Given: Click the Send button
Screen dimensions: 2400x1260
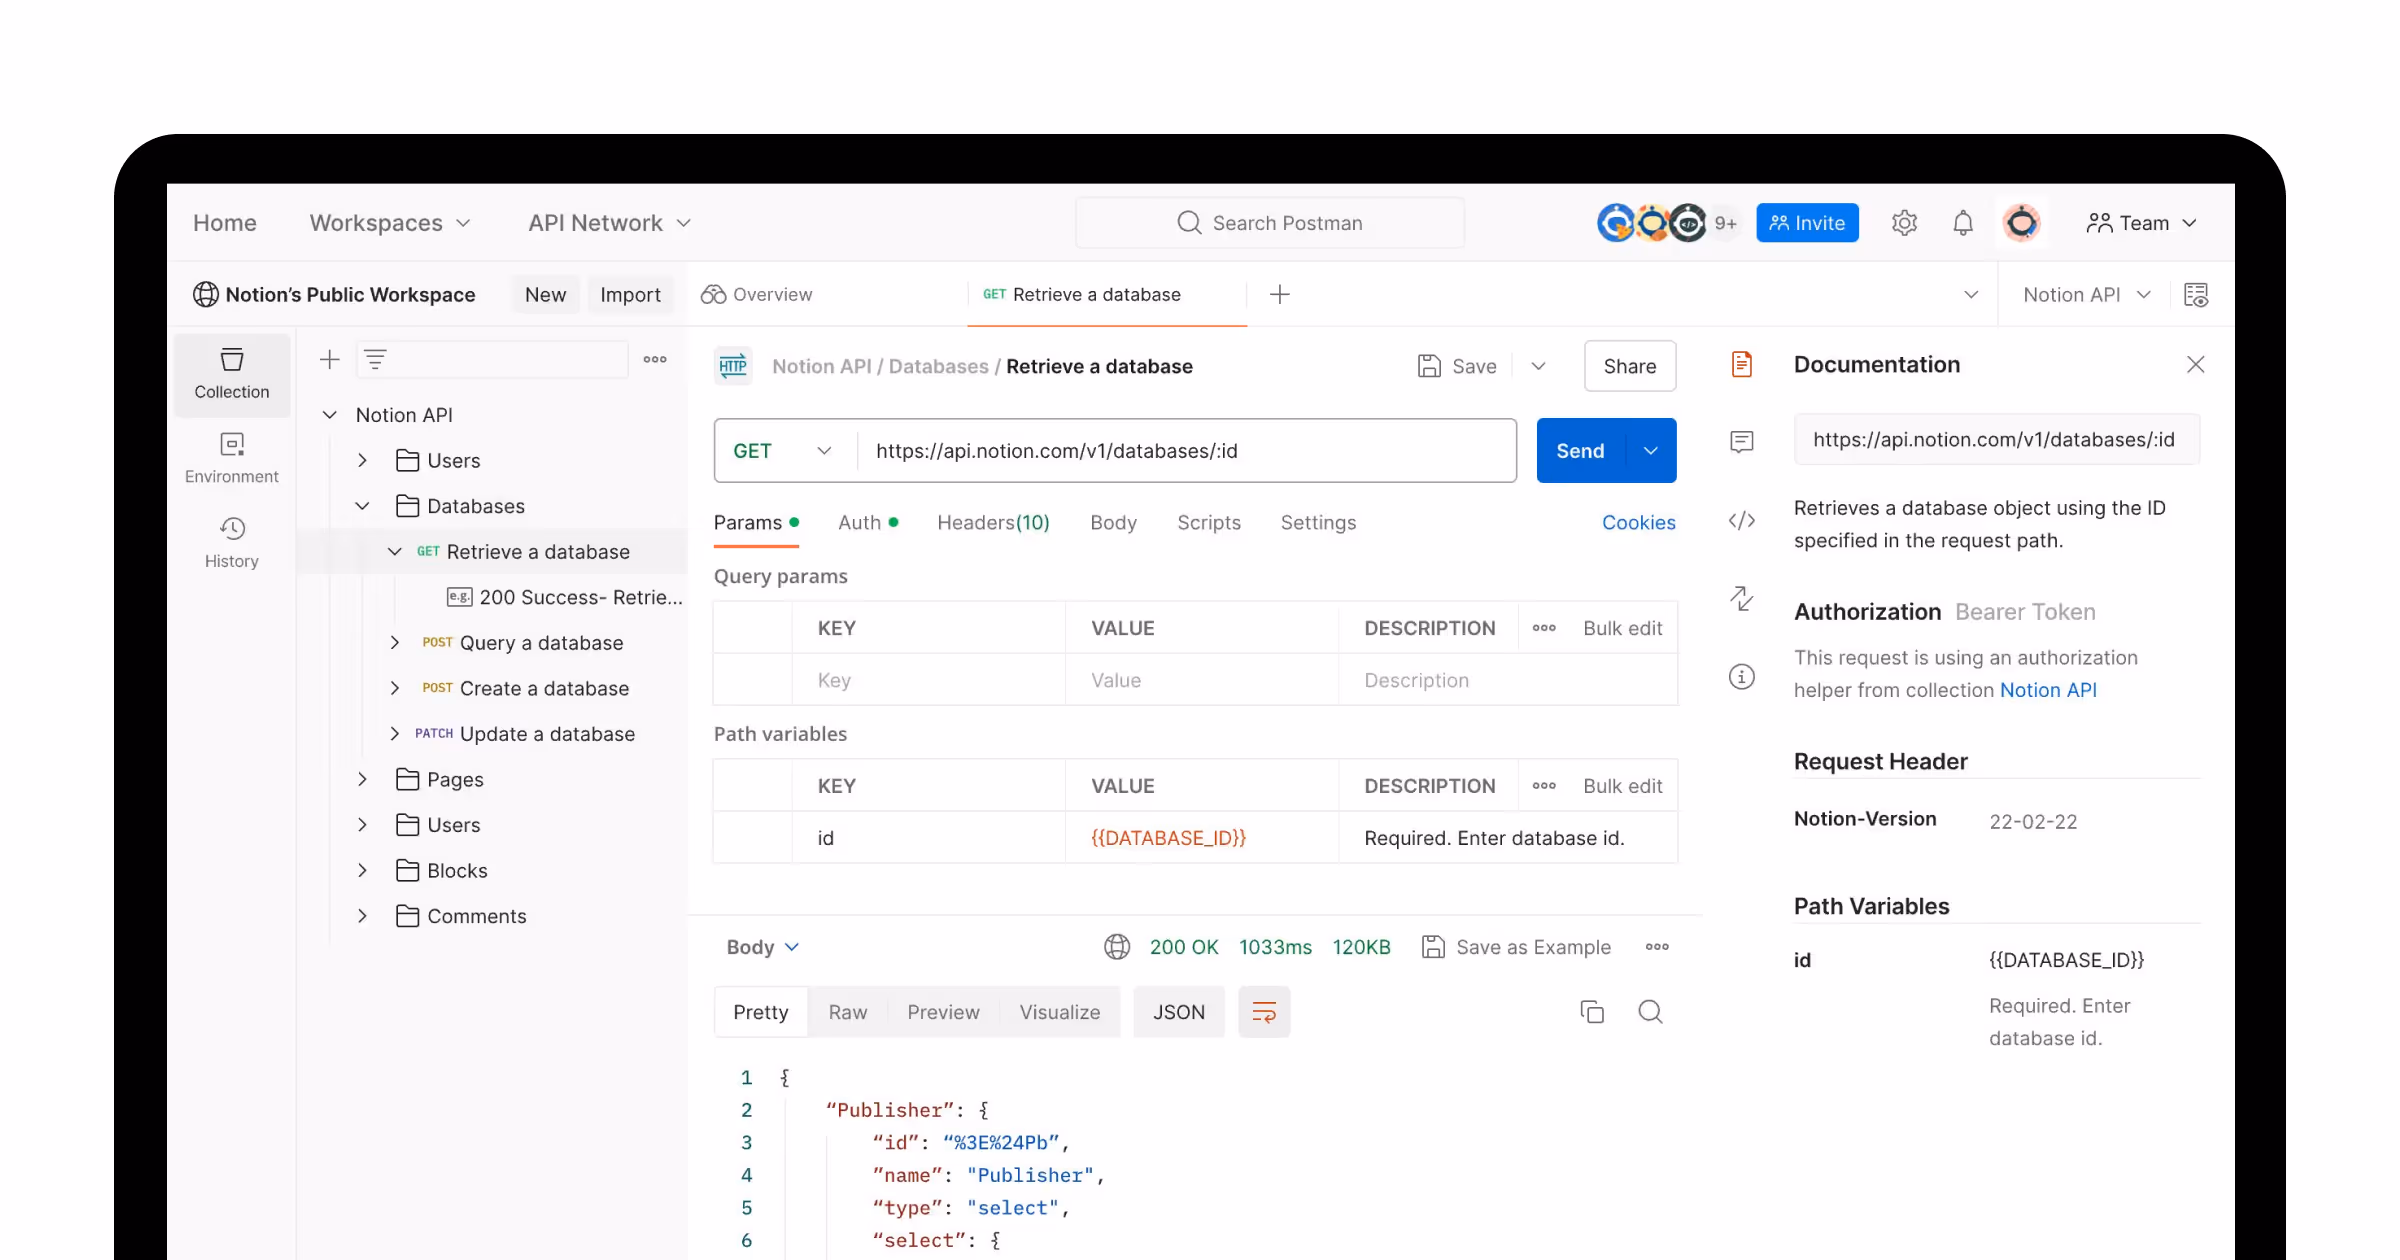Looking at the screenshot, I should [1580, 451].
